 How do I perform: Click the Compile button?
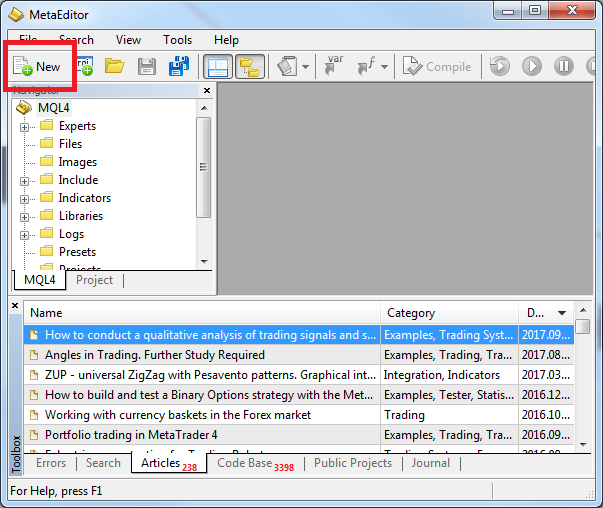tap(437, 67)
